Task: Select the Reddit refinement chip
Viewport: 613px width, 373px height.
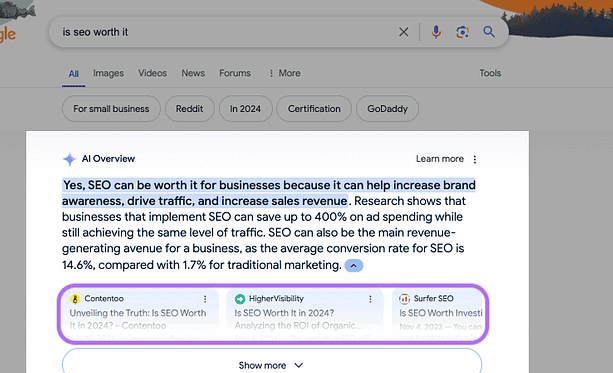Action: pos(190,109)
